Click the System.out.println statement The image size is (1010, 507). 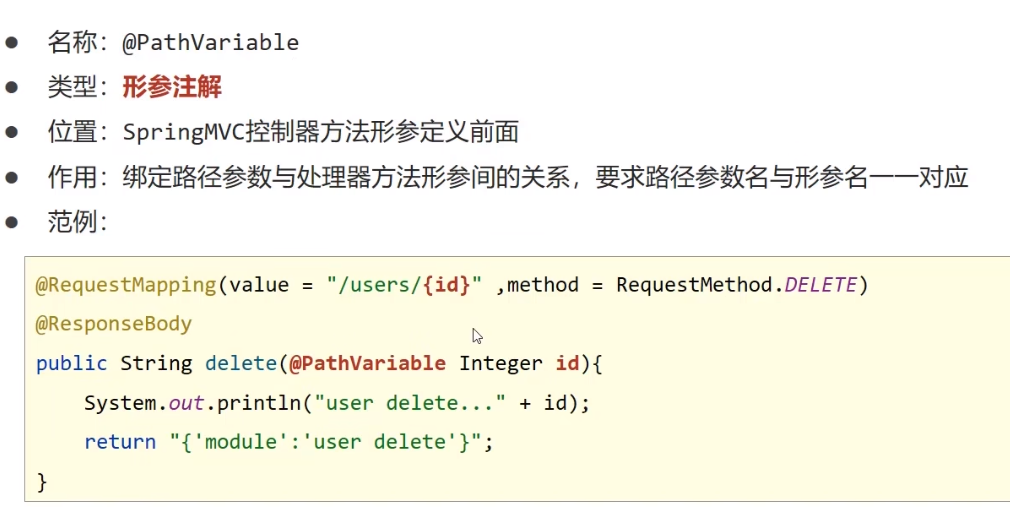point(337,403)
